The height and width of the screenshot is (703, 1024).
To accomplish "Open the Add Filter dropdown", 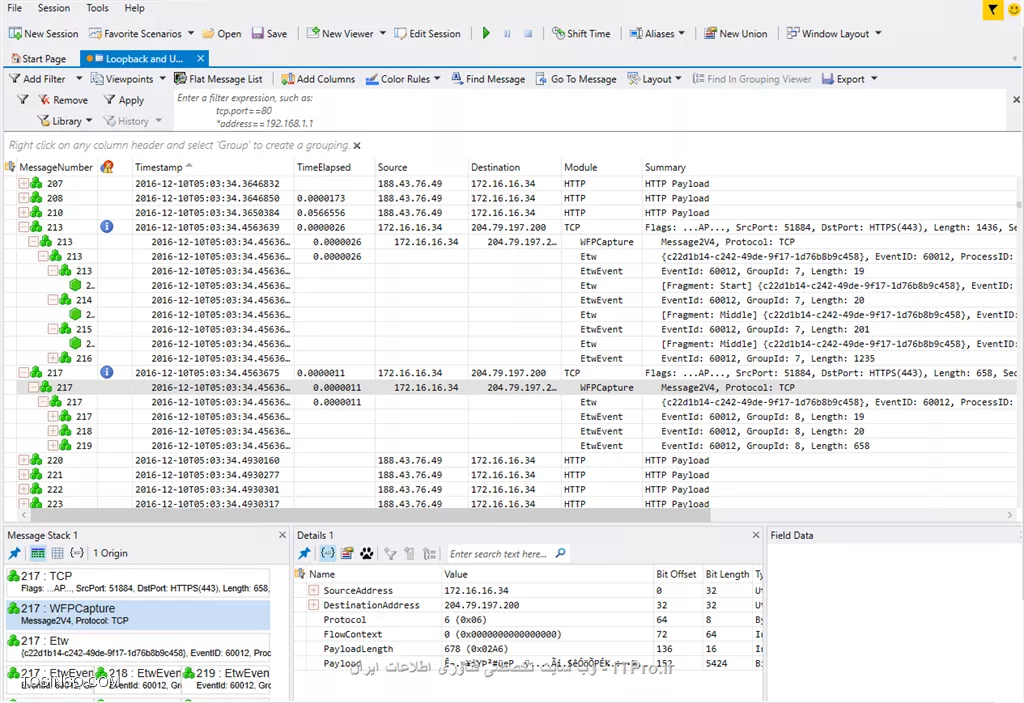I will (x=79, y=79).
